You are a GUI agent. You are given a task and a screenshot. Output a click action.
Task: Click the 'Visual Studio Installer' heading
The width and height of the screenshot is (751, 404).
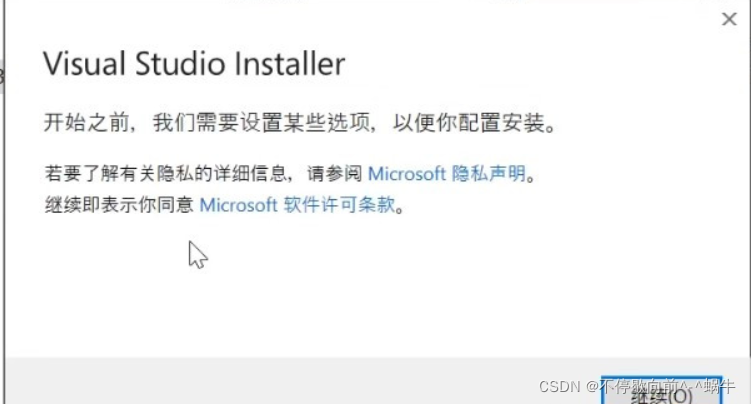click(x=194, y=64)
